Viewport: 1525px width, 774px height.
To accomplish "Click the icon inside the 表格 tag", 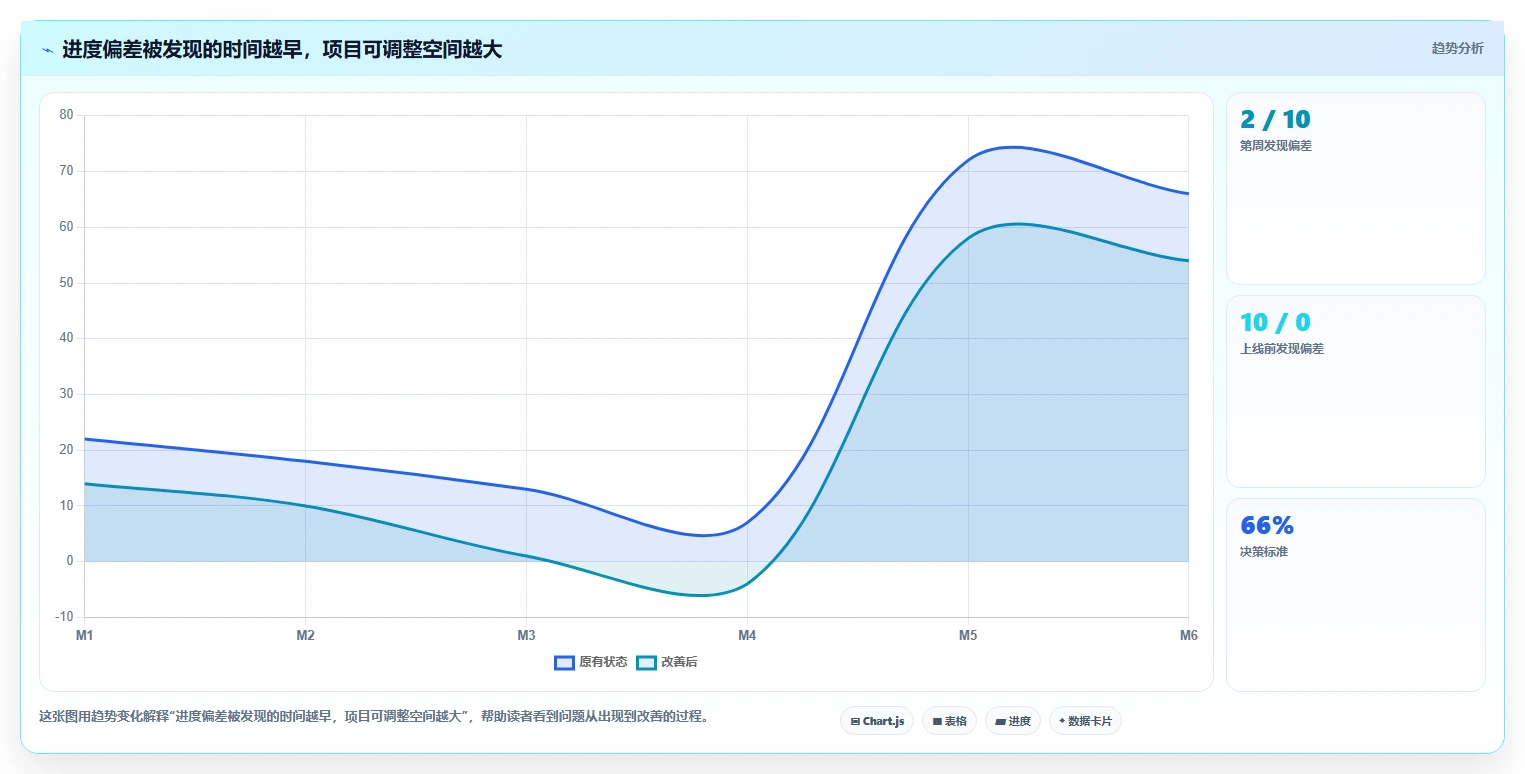I will tap(937, 721).
